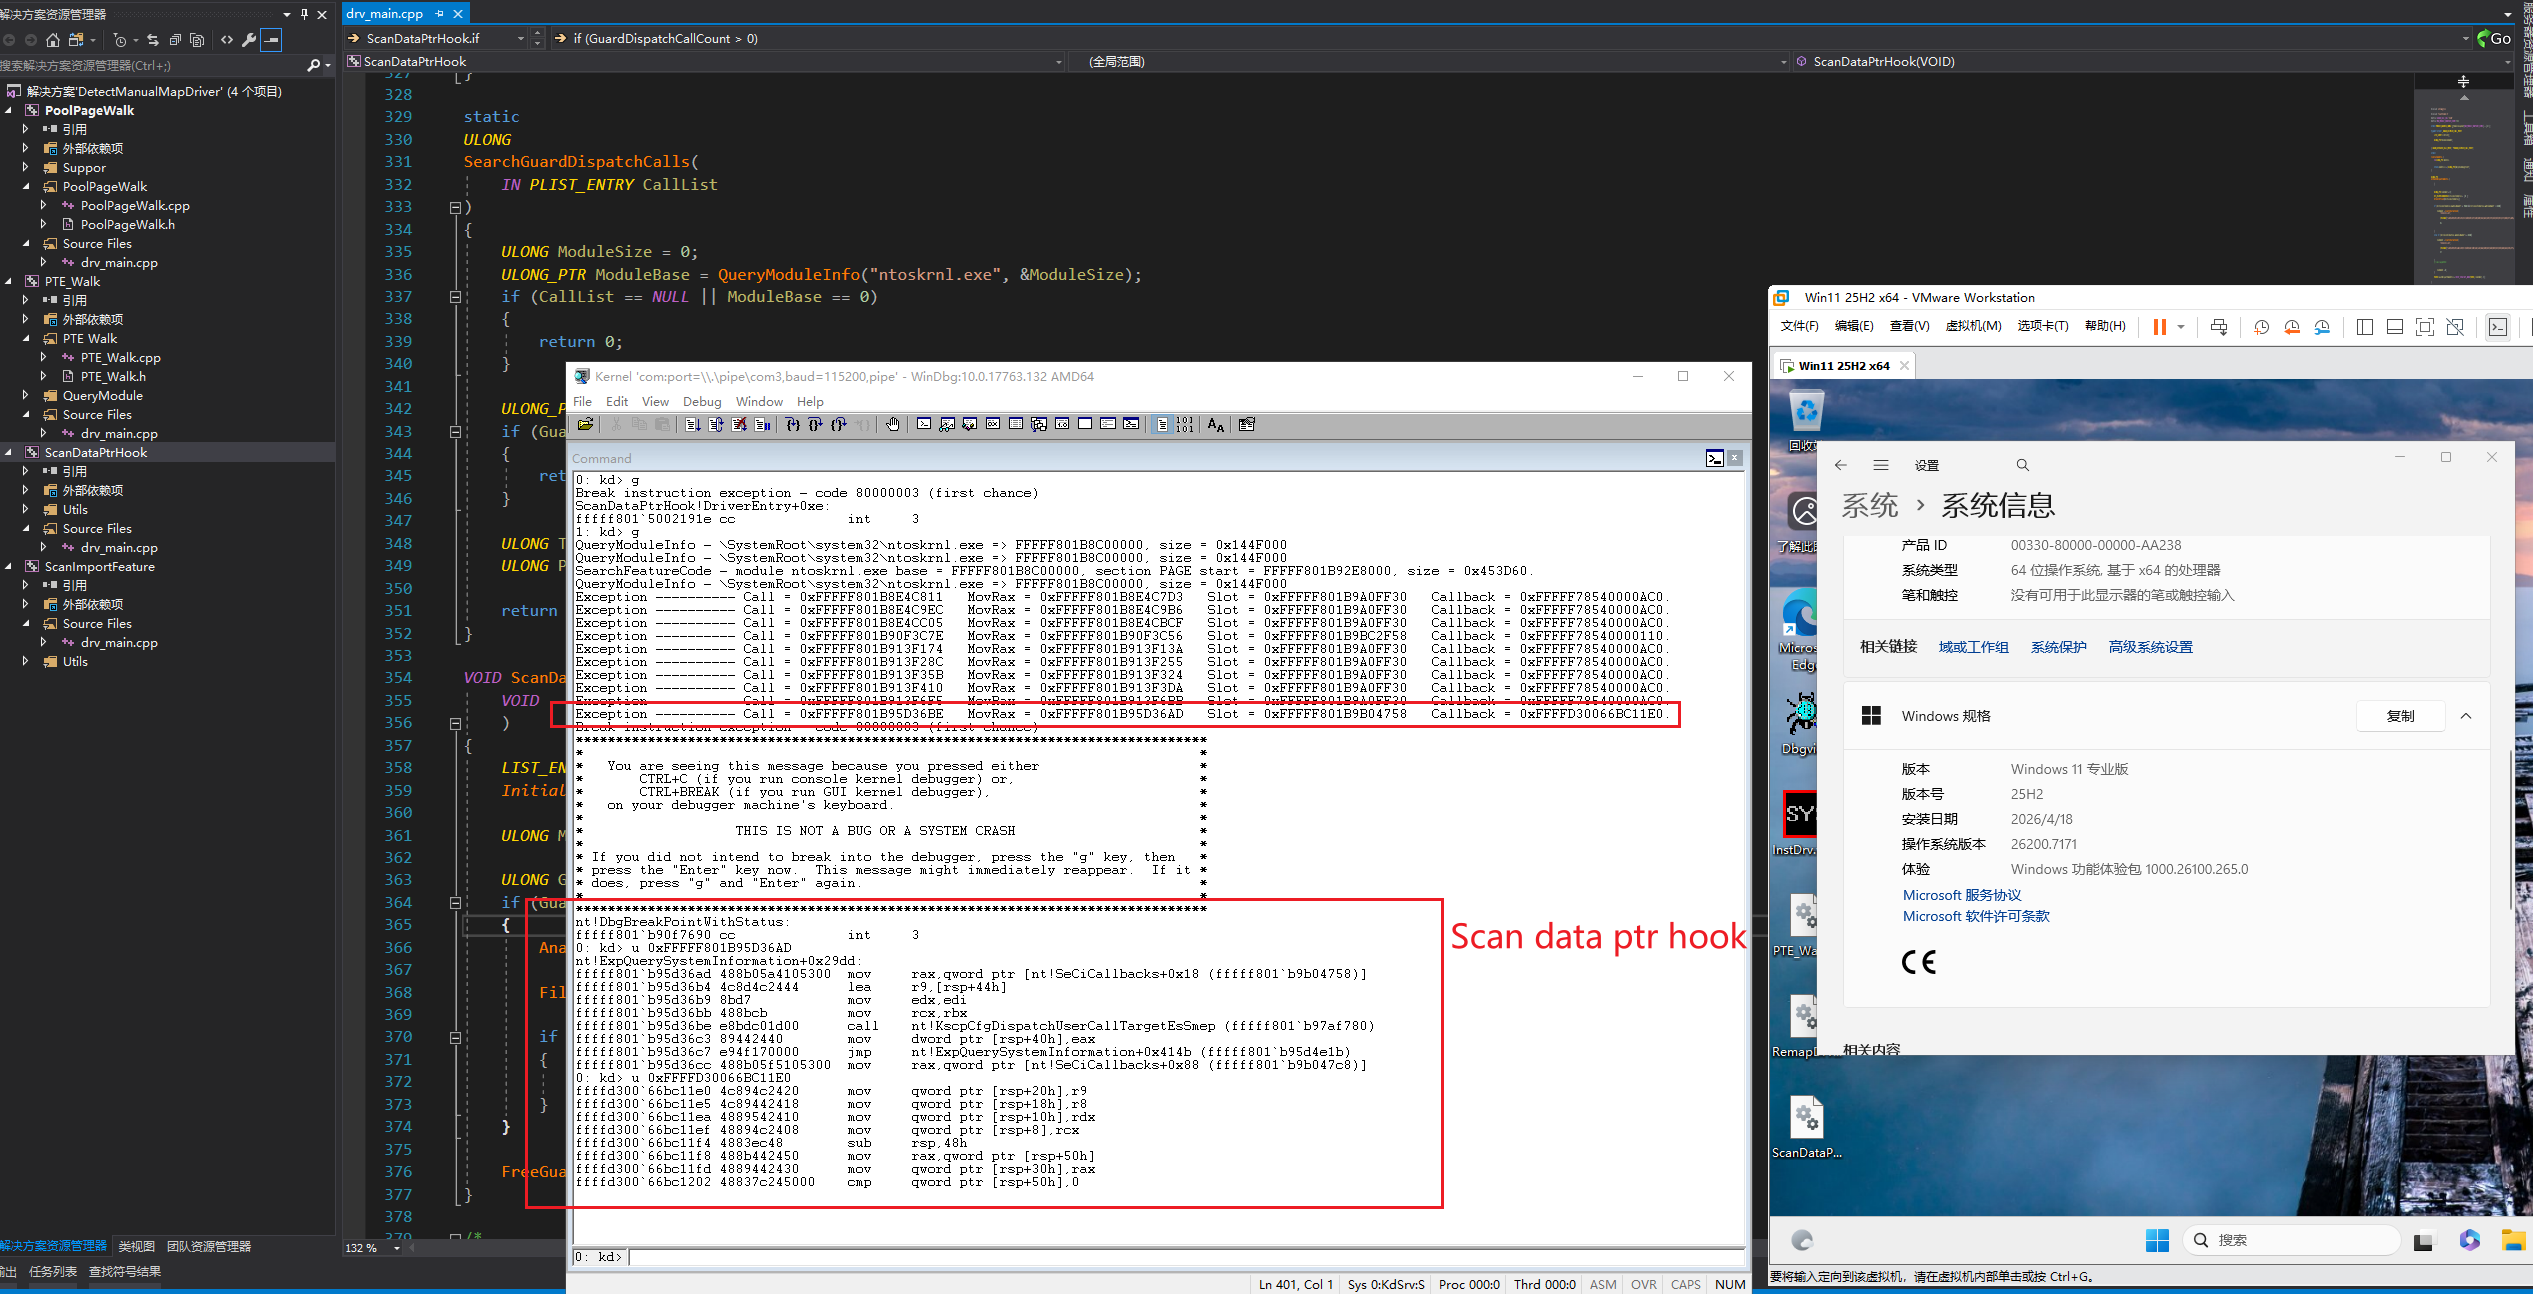Click WinDbg Restart icon

click(716, 424)
